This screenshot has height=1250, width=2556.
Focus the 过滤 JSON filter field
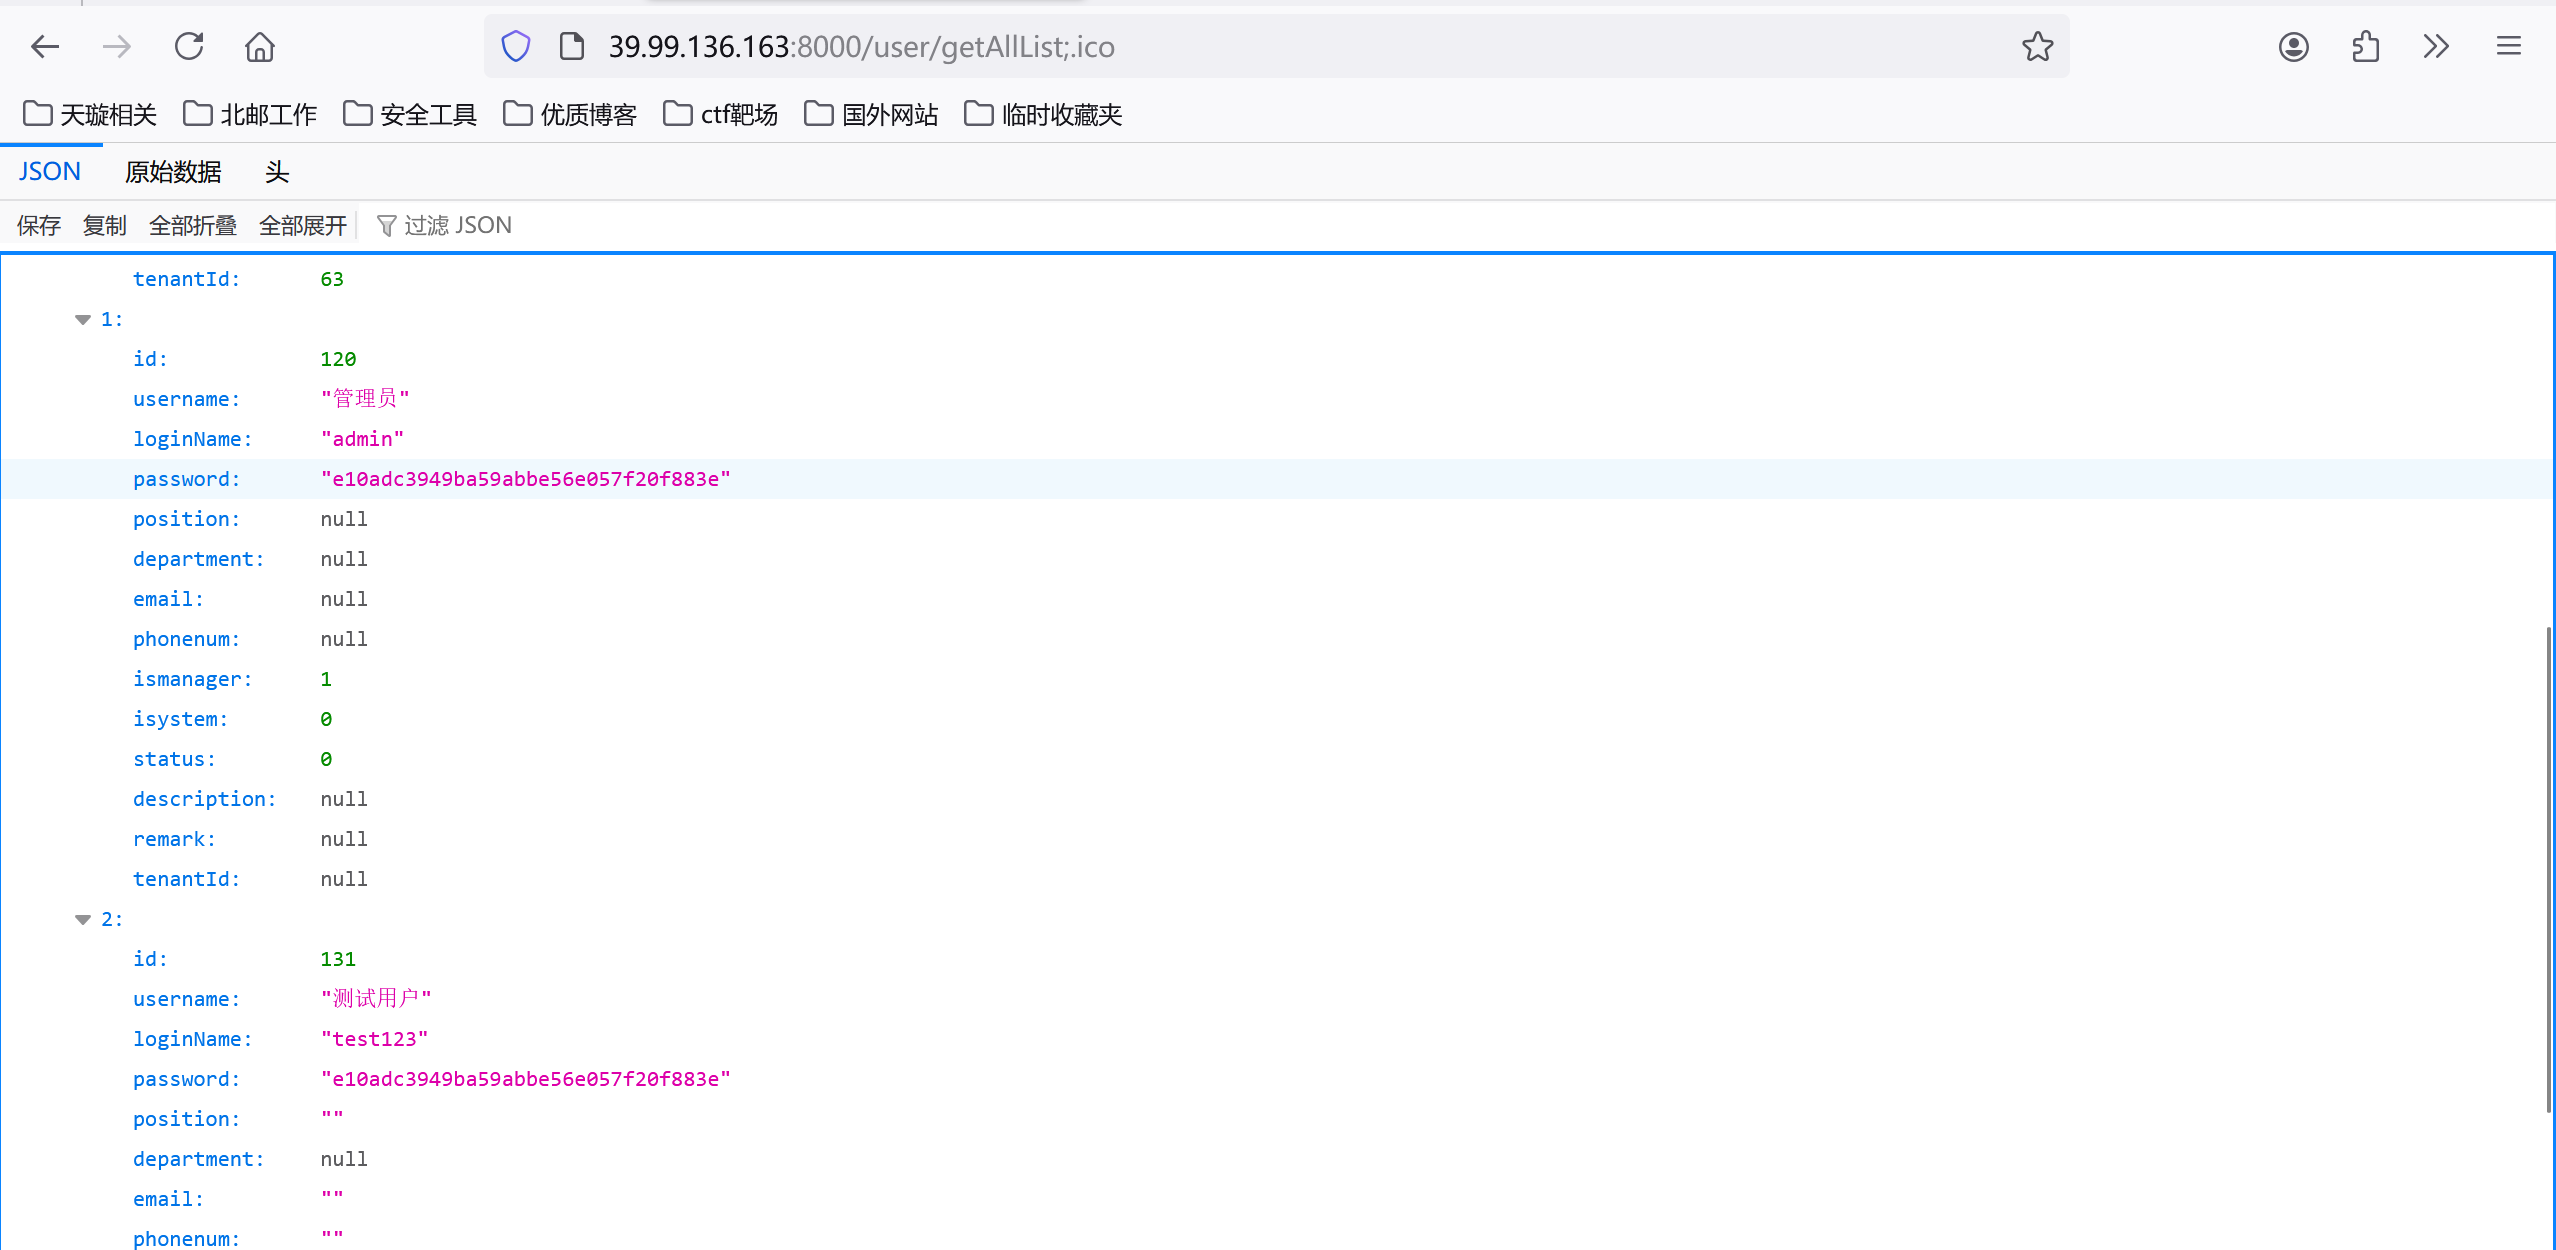pos(458,226)
